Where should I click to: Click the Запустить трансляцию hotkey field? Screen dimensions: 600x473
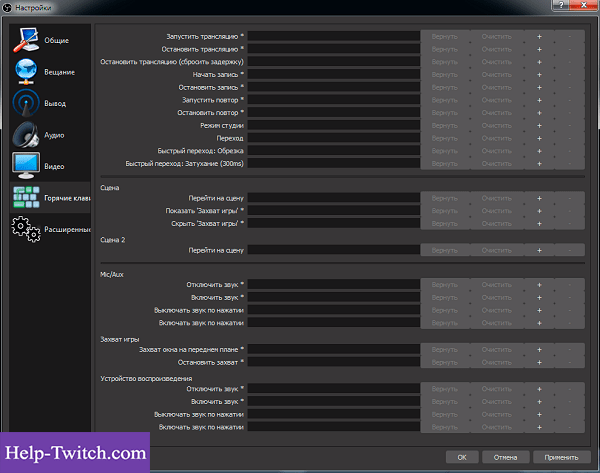(x=333, y=36)
